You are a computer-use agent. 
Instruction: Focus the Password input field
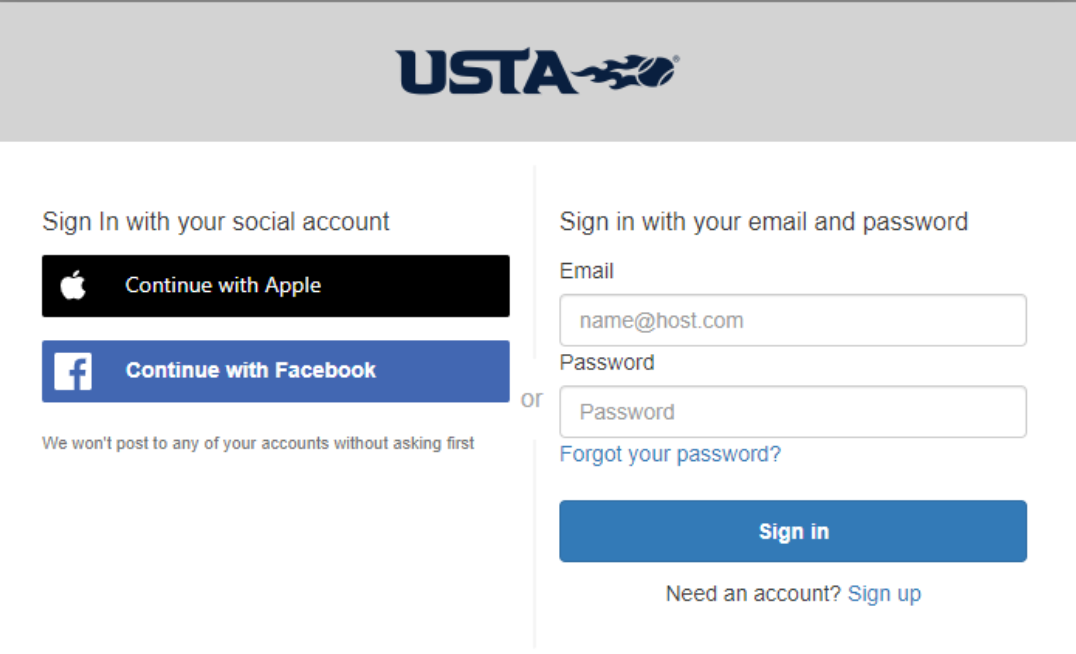(x=793, y=412)
